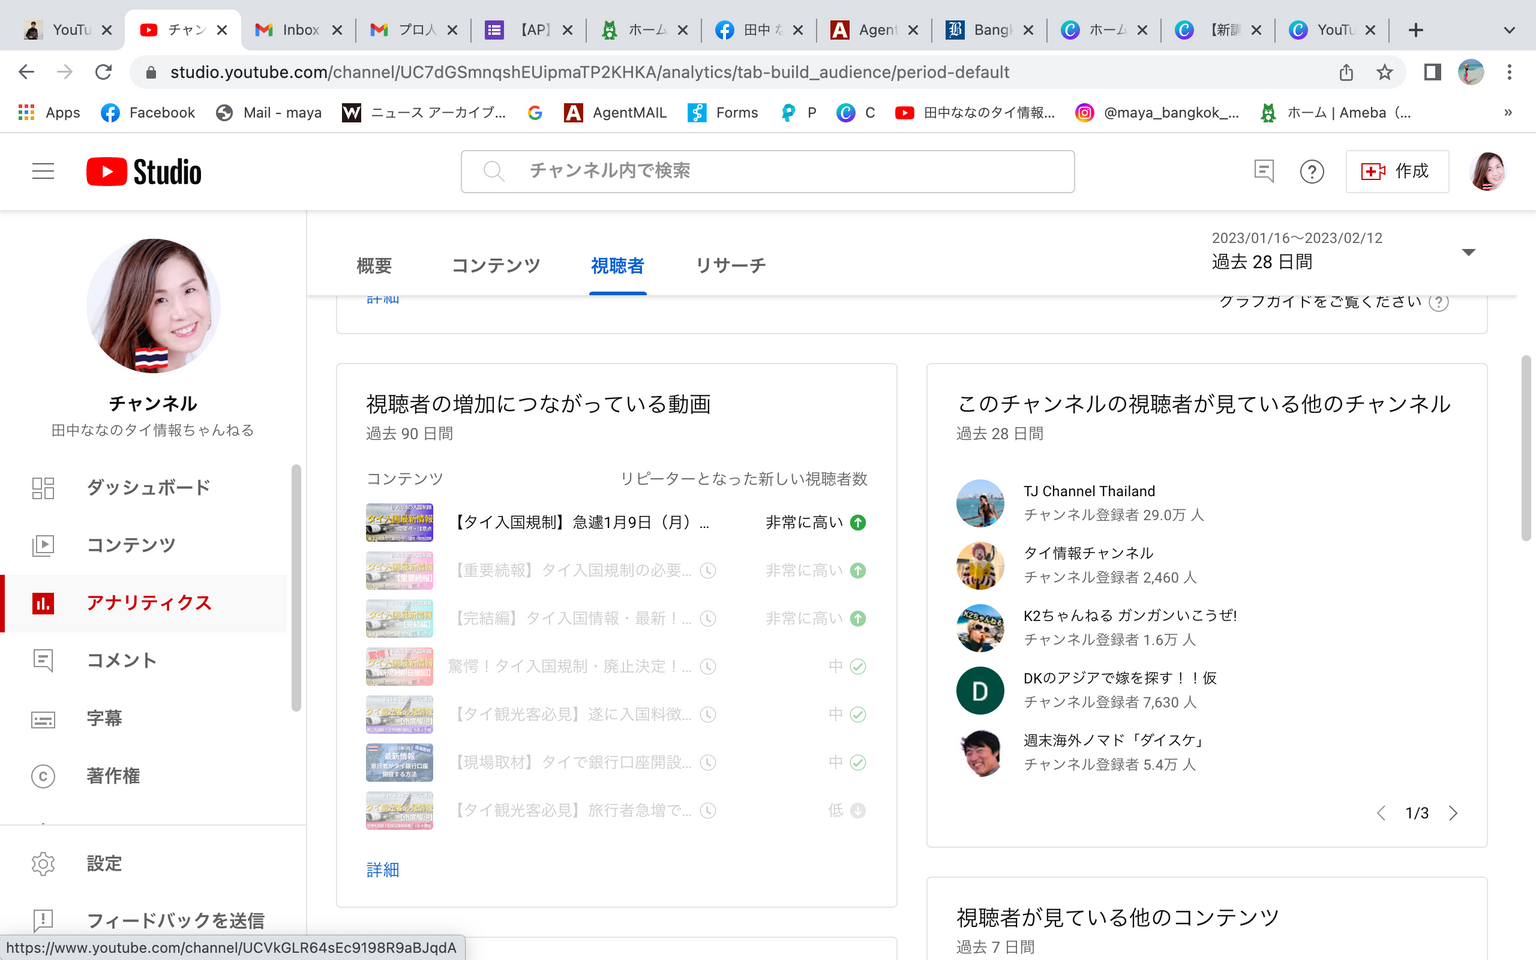Open the Dashboard sidebar icon
This screenshot has width=1536, height=960.
click(43, 488)
